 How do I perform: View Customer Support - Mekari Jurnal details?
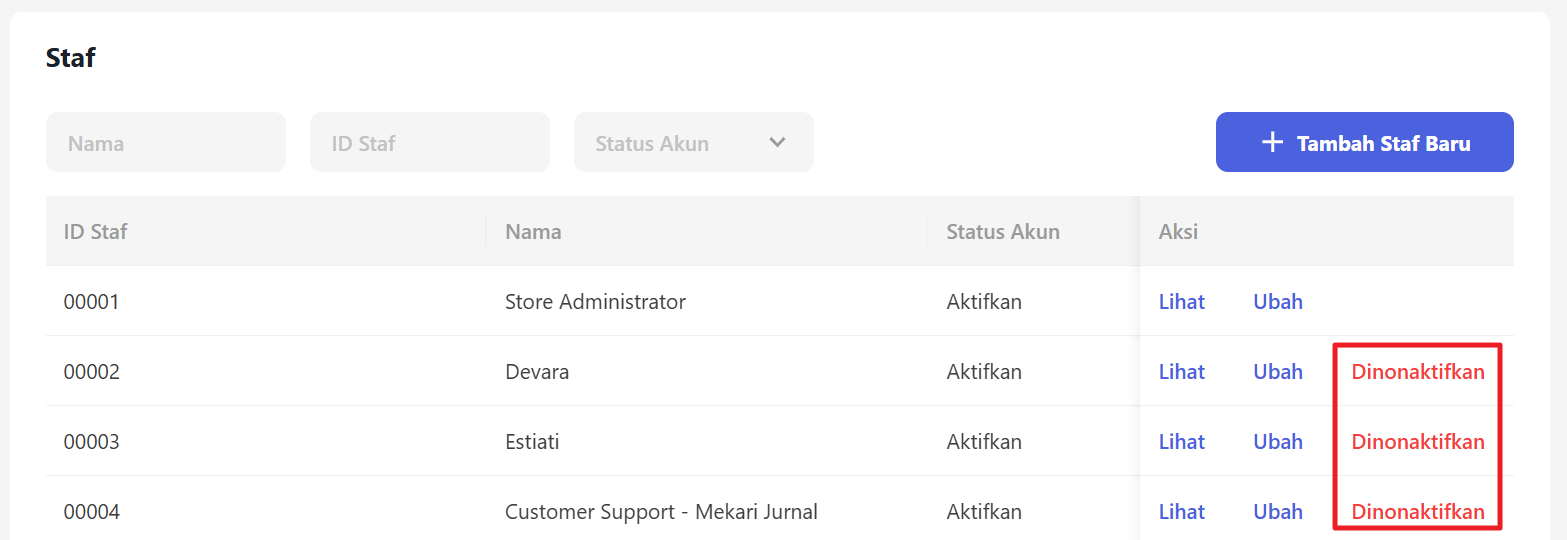click(1181, 512)
